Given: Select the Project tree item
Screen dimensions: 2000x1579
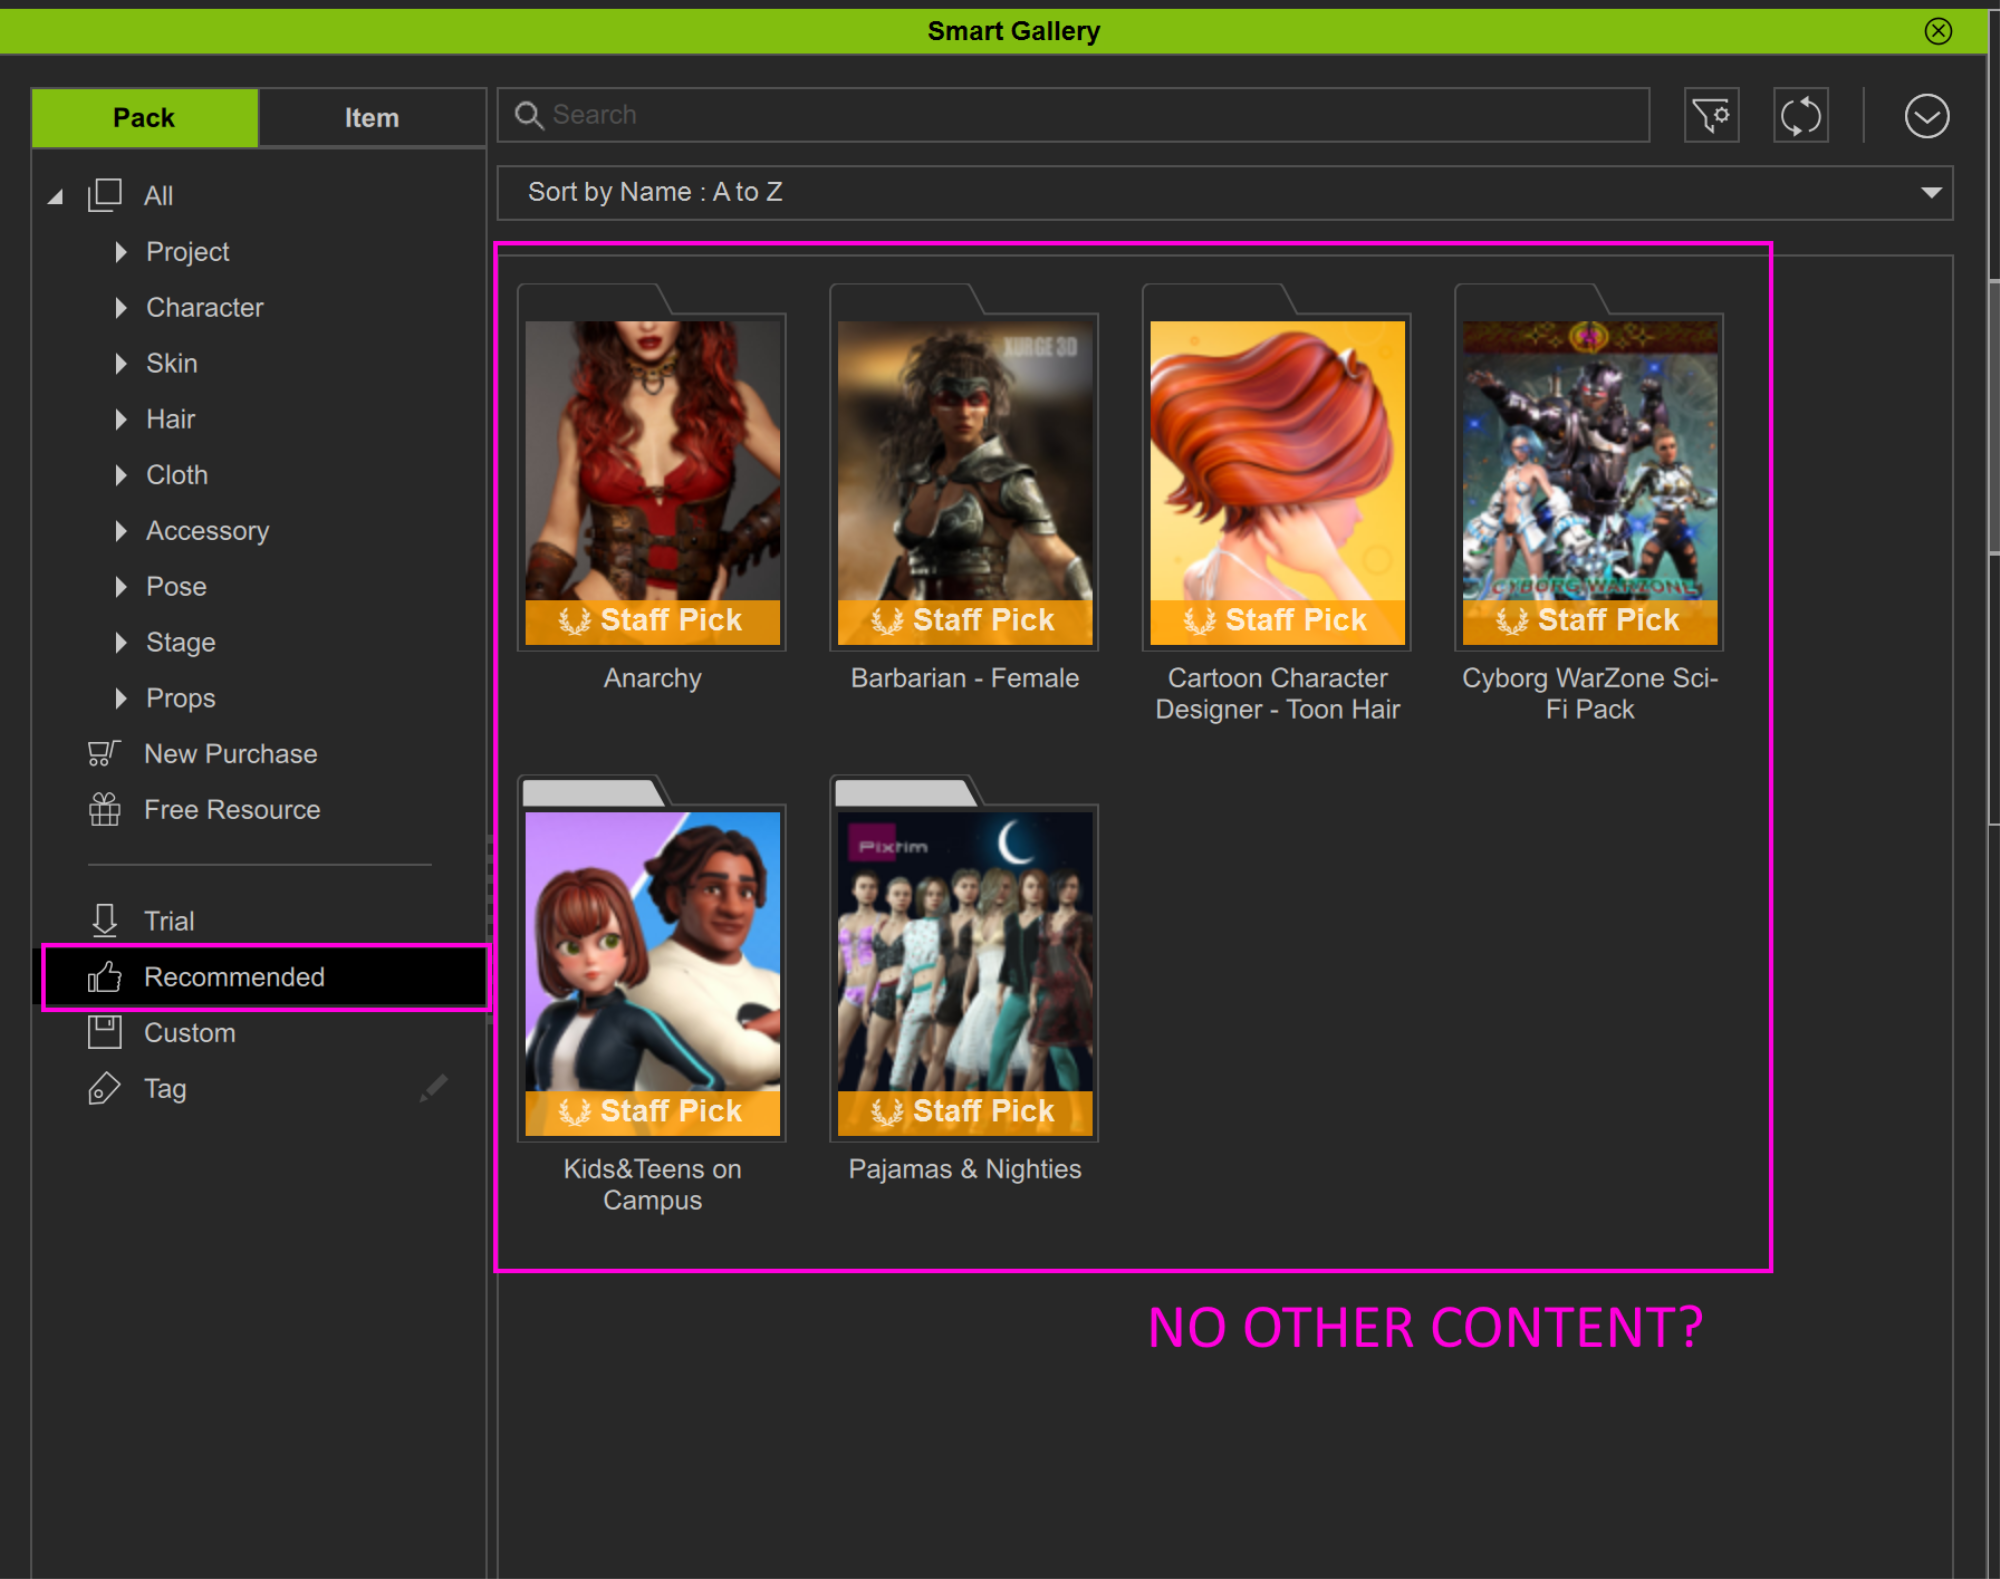Looking at the screenshot, I should tap(188, 252).
